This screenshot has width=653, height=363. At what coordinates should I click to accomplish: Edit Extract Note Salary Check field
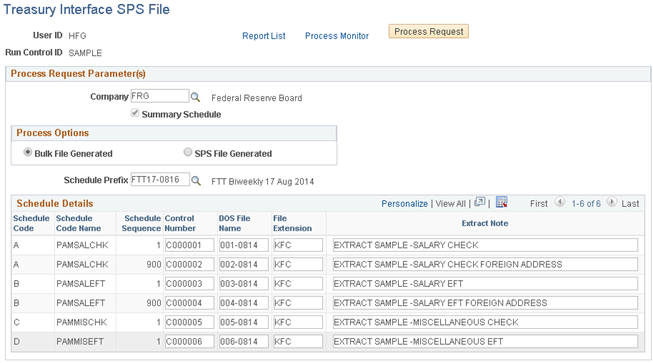pyautogui.click(x=485, y=245)
